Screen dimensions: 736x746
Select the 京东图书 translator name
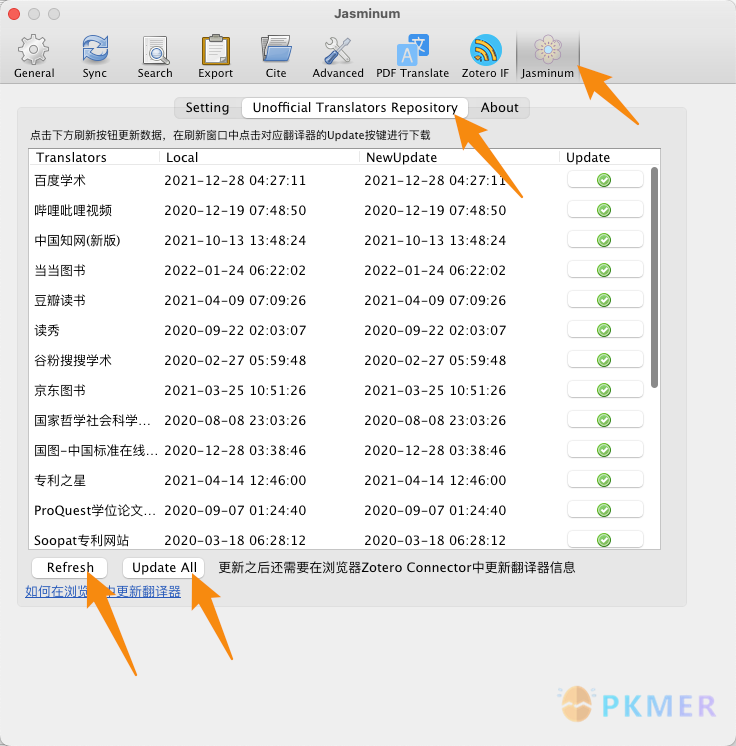pyautogui.click(x=60, y=390)
